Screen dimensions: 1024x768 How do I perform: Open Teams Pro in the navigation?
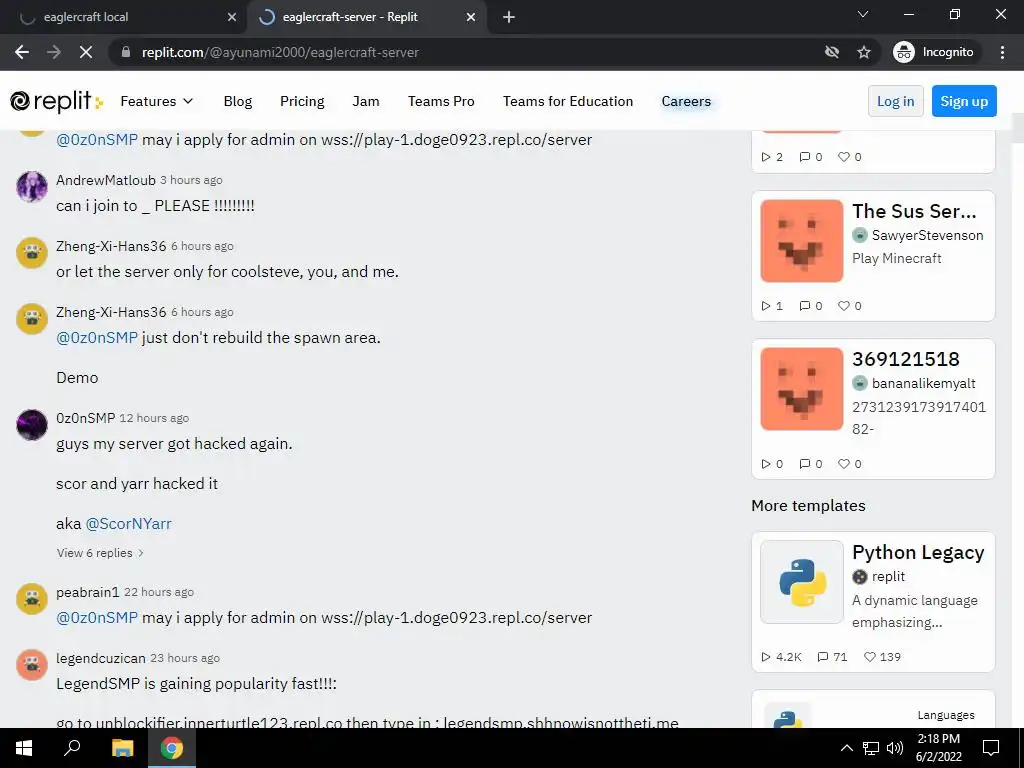[441, 101]
